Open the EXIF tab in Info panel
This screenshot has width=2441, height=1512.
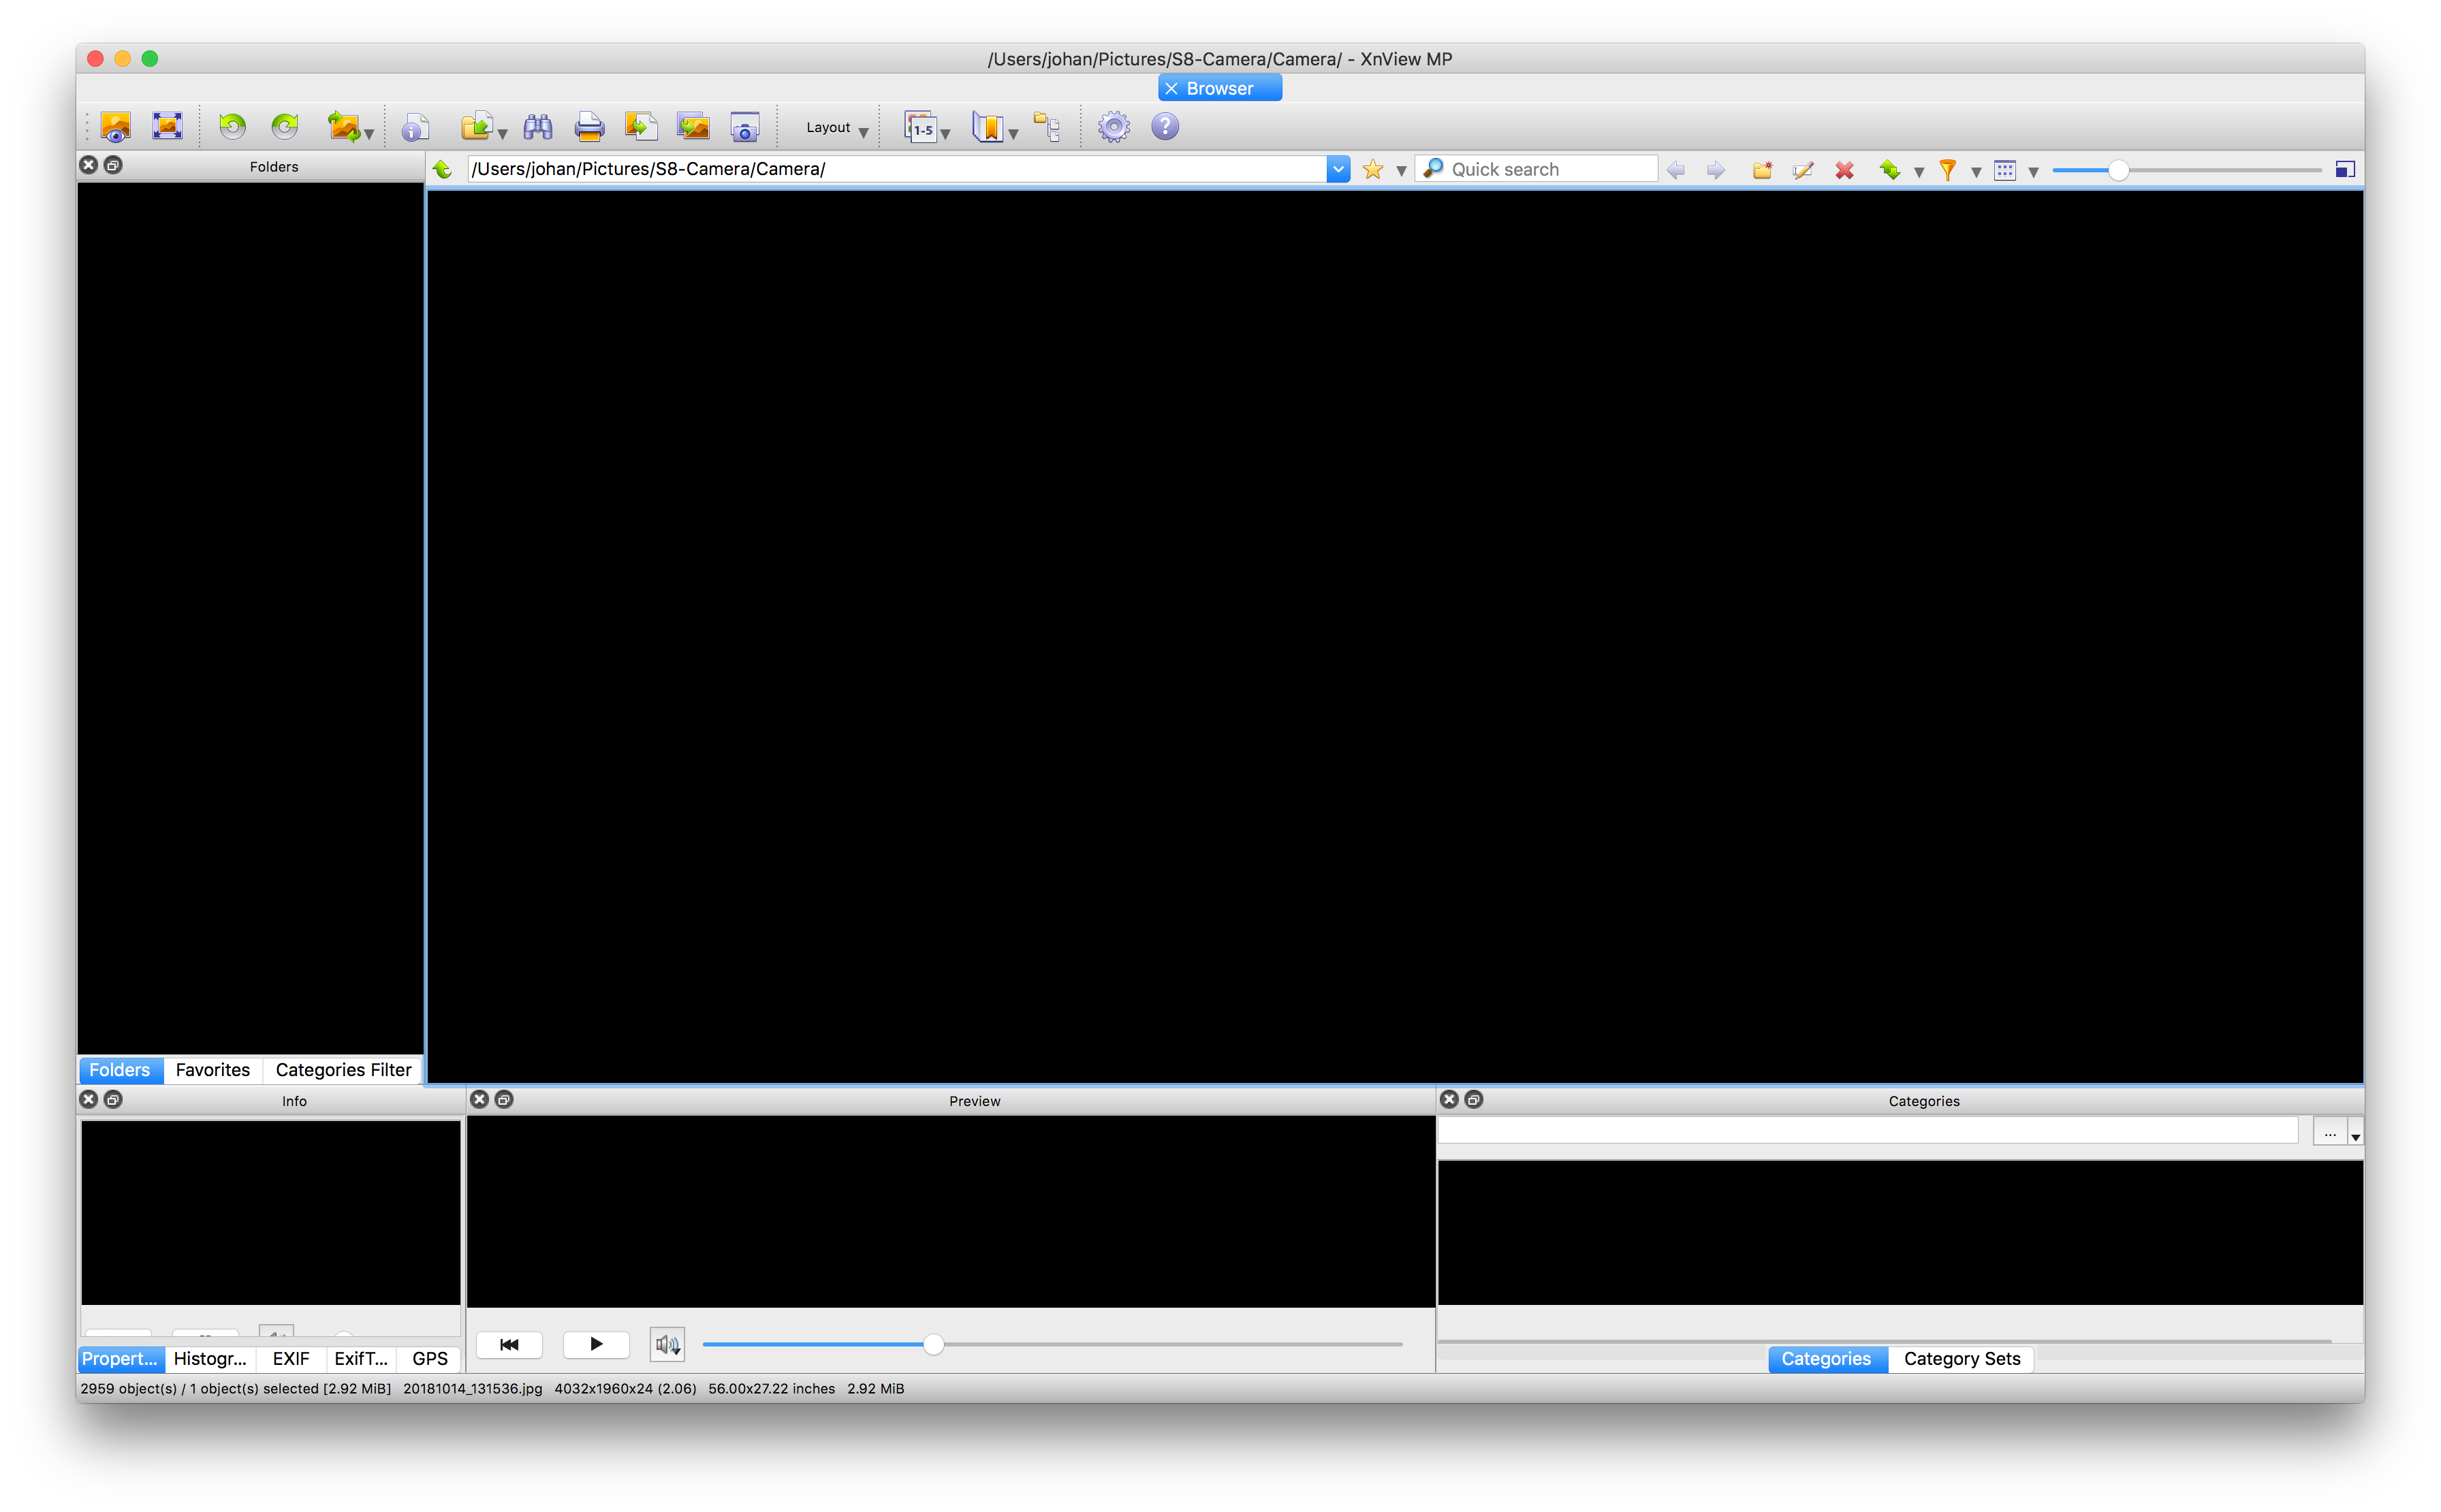tap(291, 1358)
